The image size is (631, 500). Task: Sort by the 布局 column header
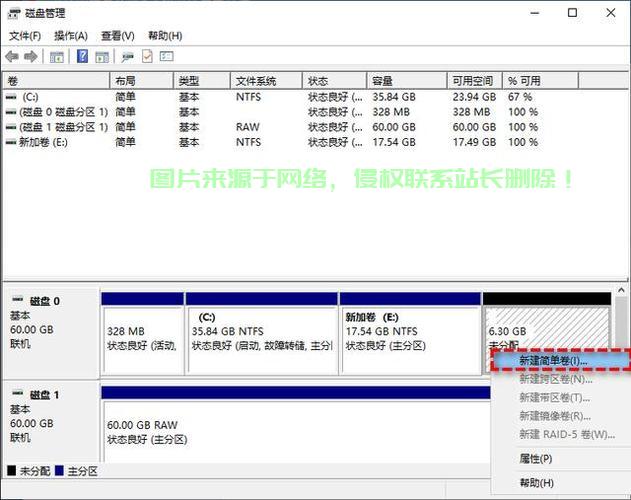(x=142, y=81)
